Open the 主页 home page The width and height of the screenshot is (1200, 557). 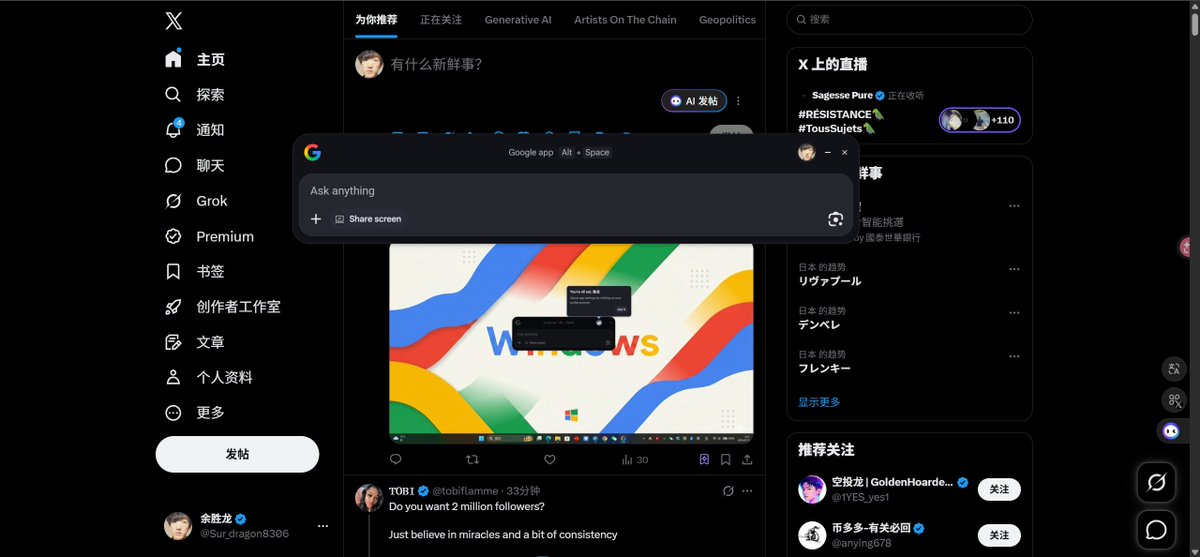196,59
